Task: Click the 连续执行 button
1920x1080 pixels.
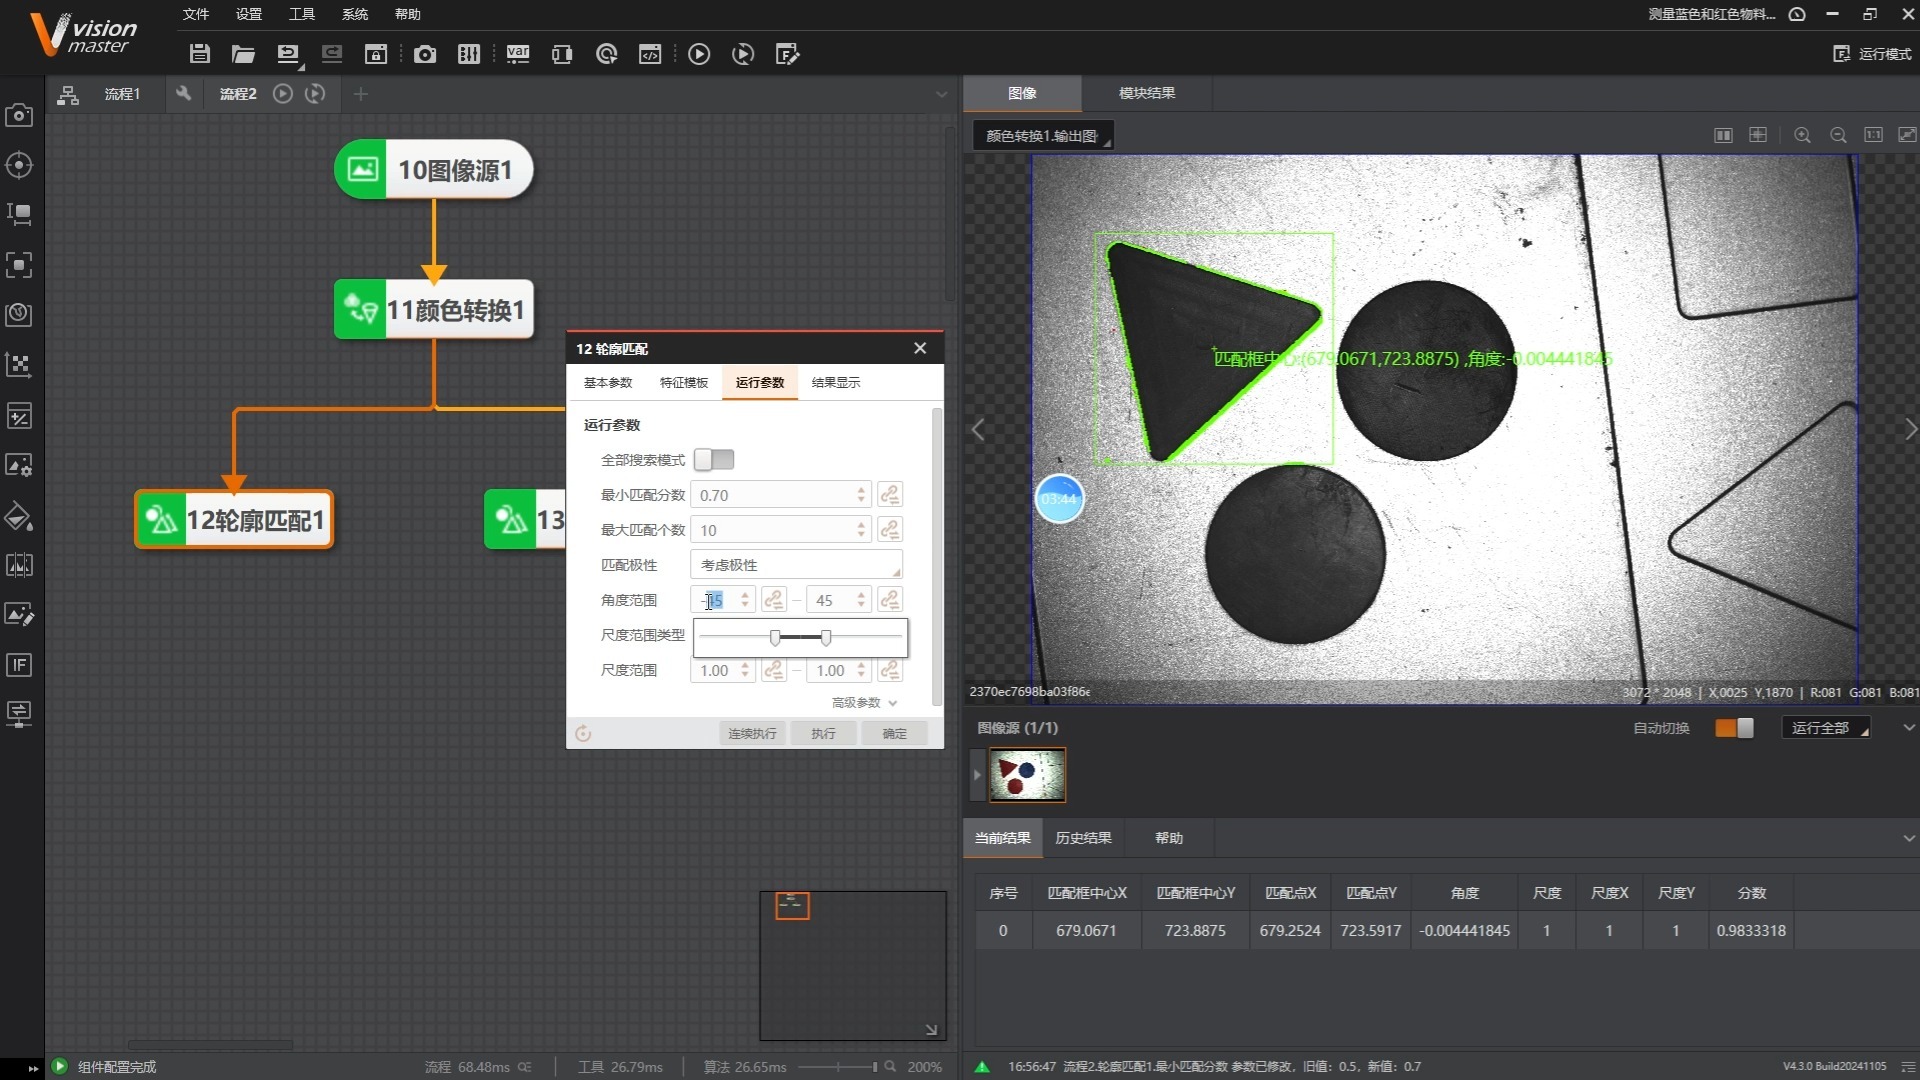Action: (x=752, y=734)
